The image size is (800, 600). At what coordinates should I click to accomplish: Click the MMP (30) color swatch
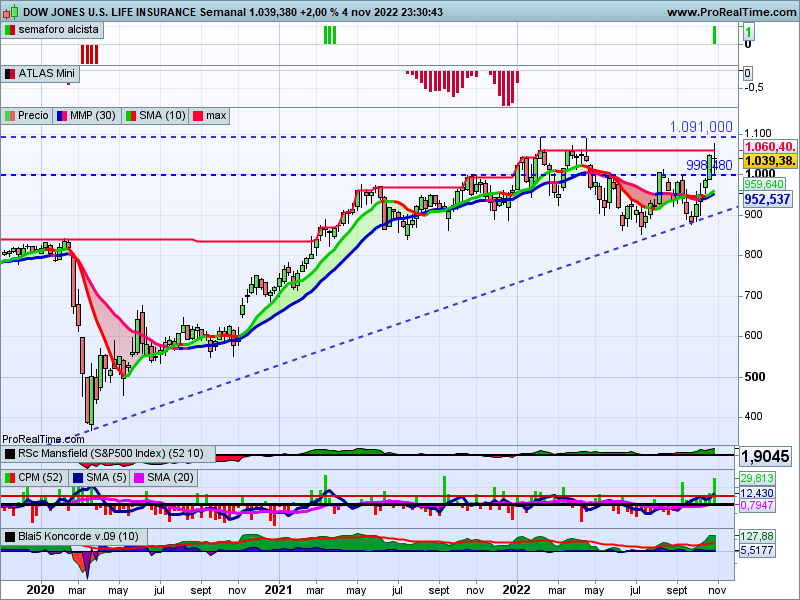[62, 116]
